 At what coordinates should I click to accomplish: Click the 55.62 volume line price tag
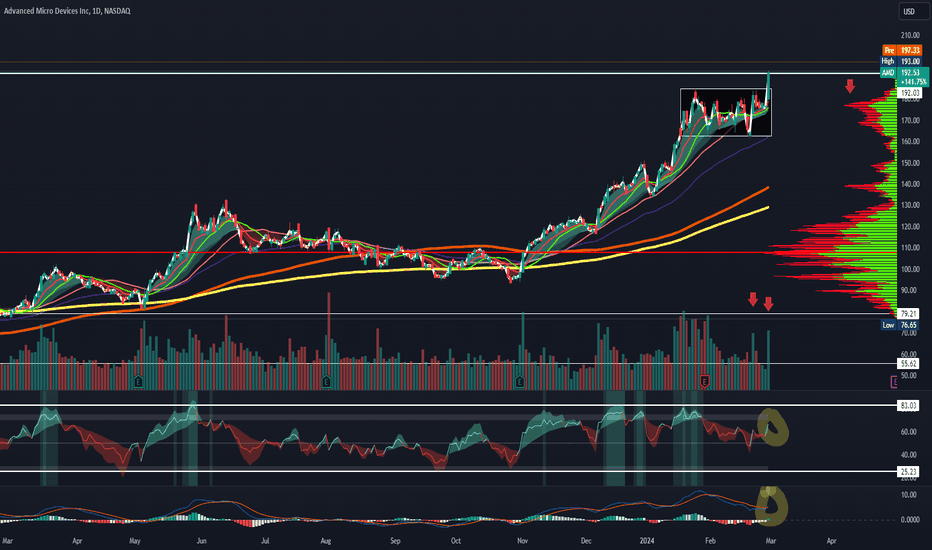tap(908, 363)
